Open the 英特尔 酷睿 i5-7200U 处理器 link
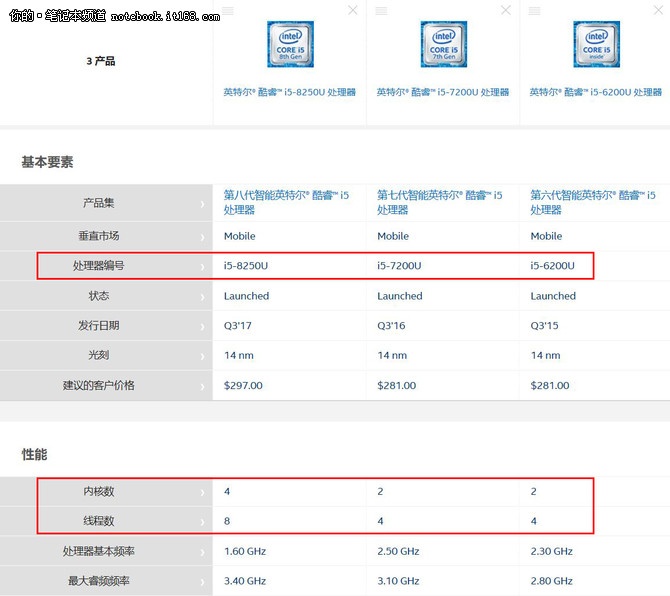Image resolution: width=670 pixels, height=596 pixels. tap(443, 92)
